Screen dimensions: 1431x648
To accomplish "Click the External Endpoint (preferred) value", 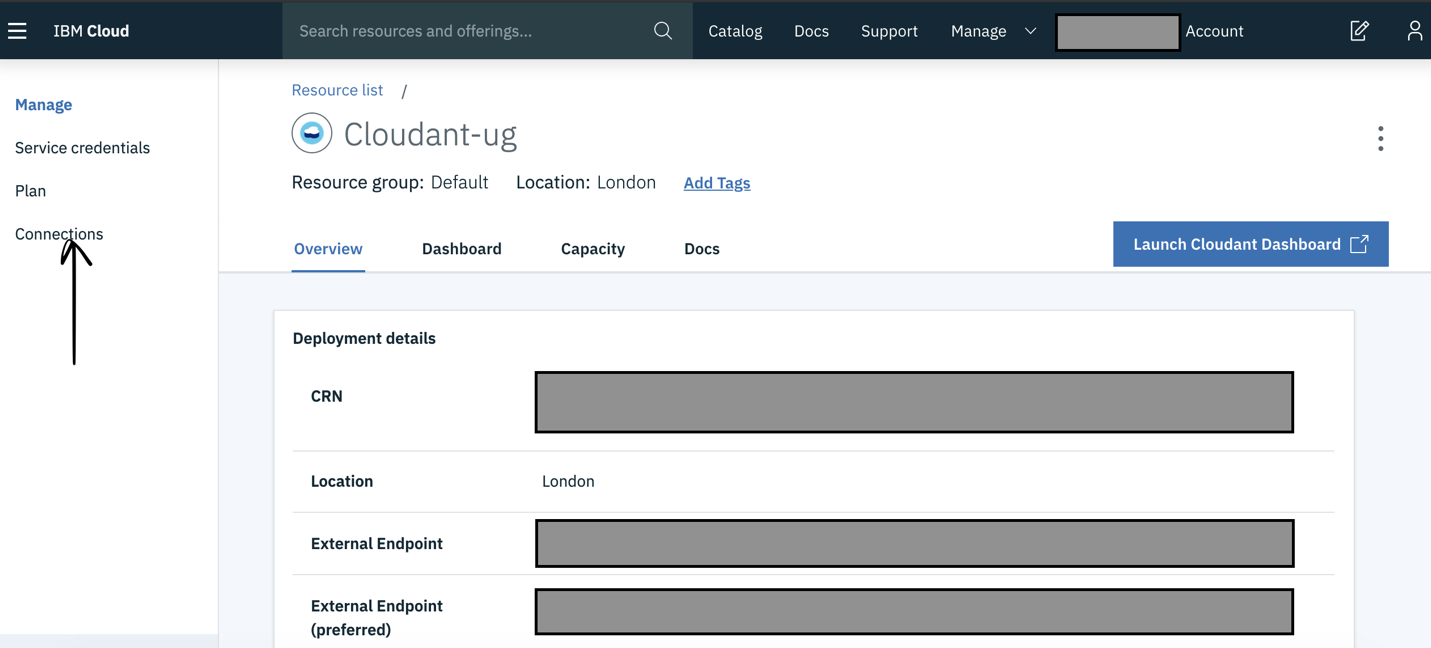I will (x=914, y=611).
